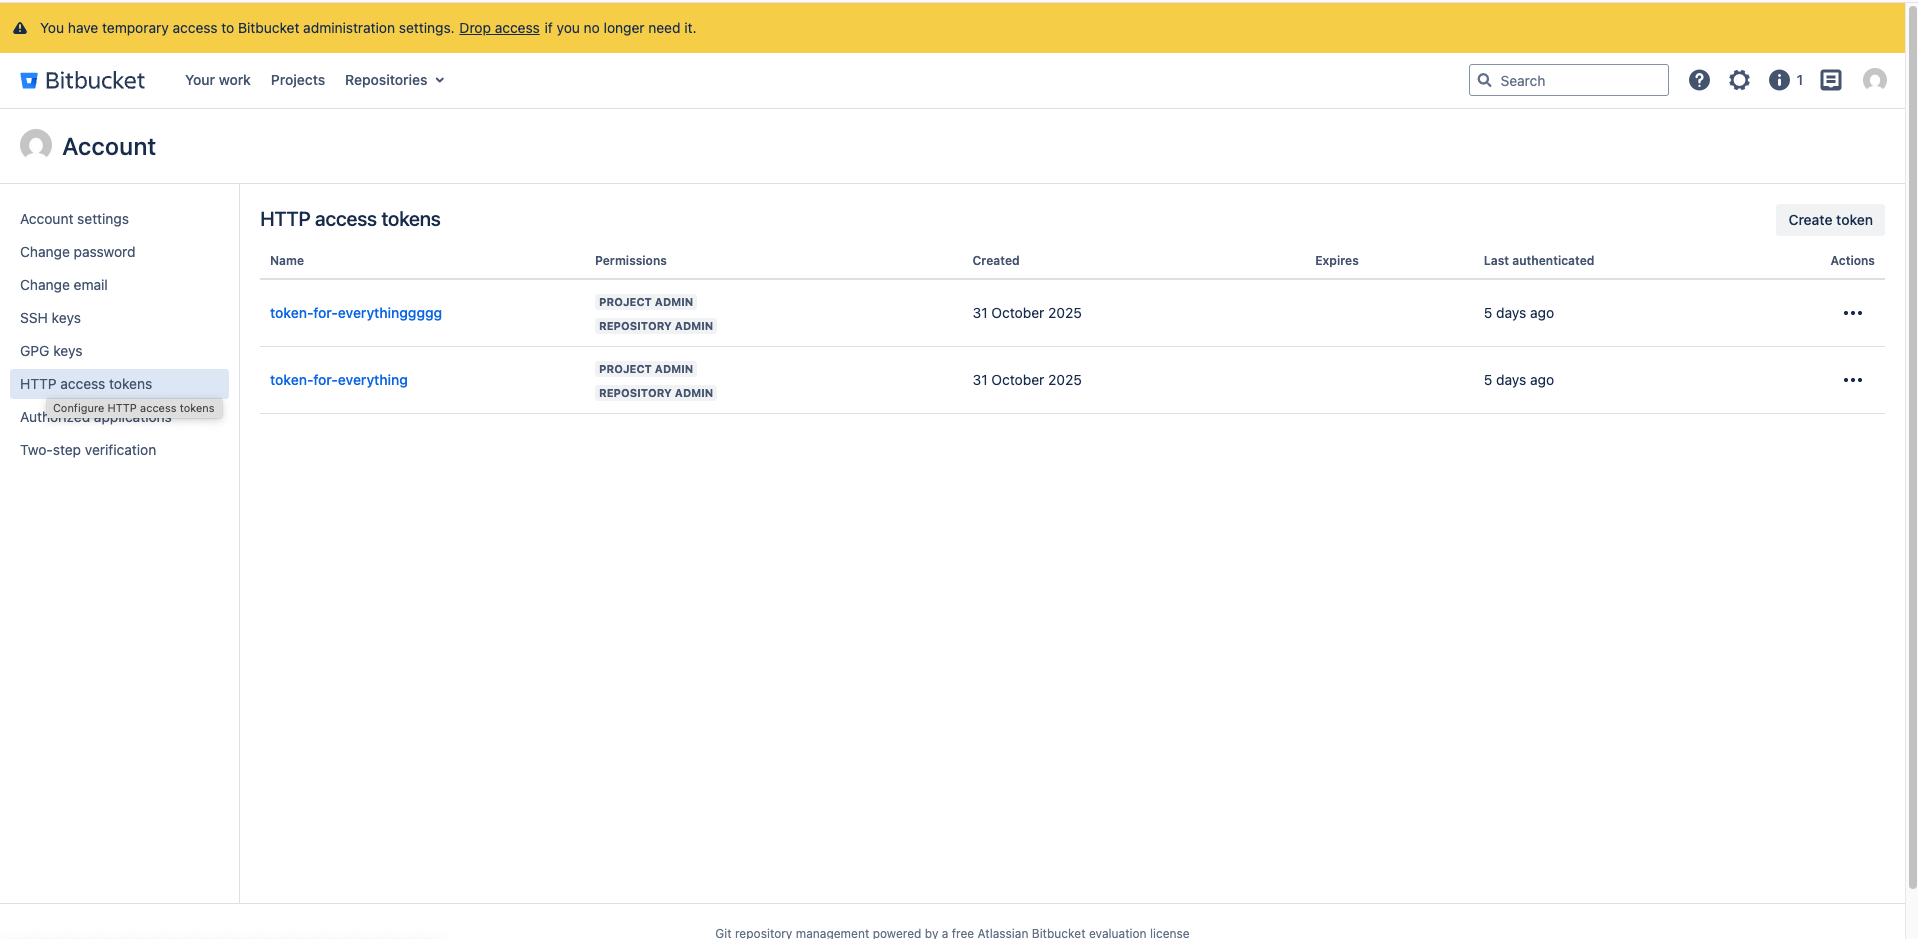The image size is (1918, 939).
Task: Click PROJECT ADMIN badge of token-for-everythinggggg
Action: pyautogui.click(x=646, y=302)
